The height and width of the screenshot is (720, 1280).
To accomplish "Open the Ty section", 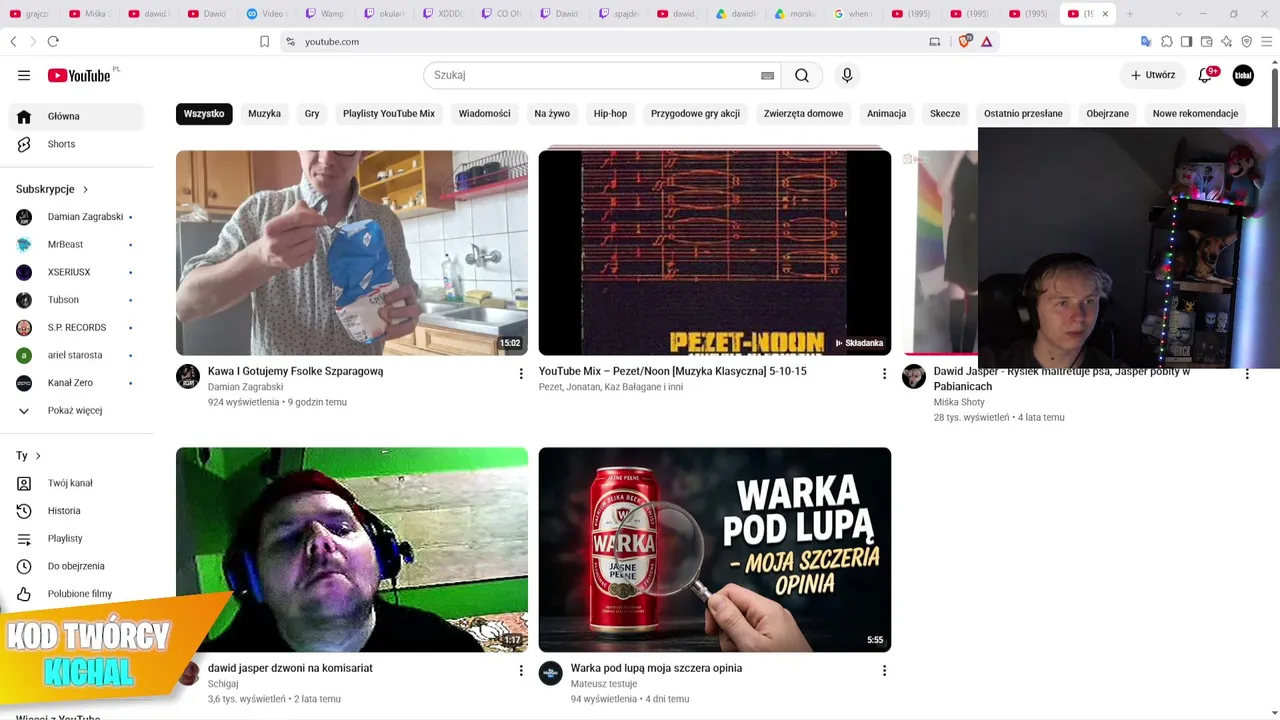I will coord(29,456).
